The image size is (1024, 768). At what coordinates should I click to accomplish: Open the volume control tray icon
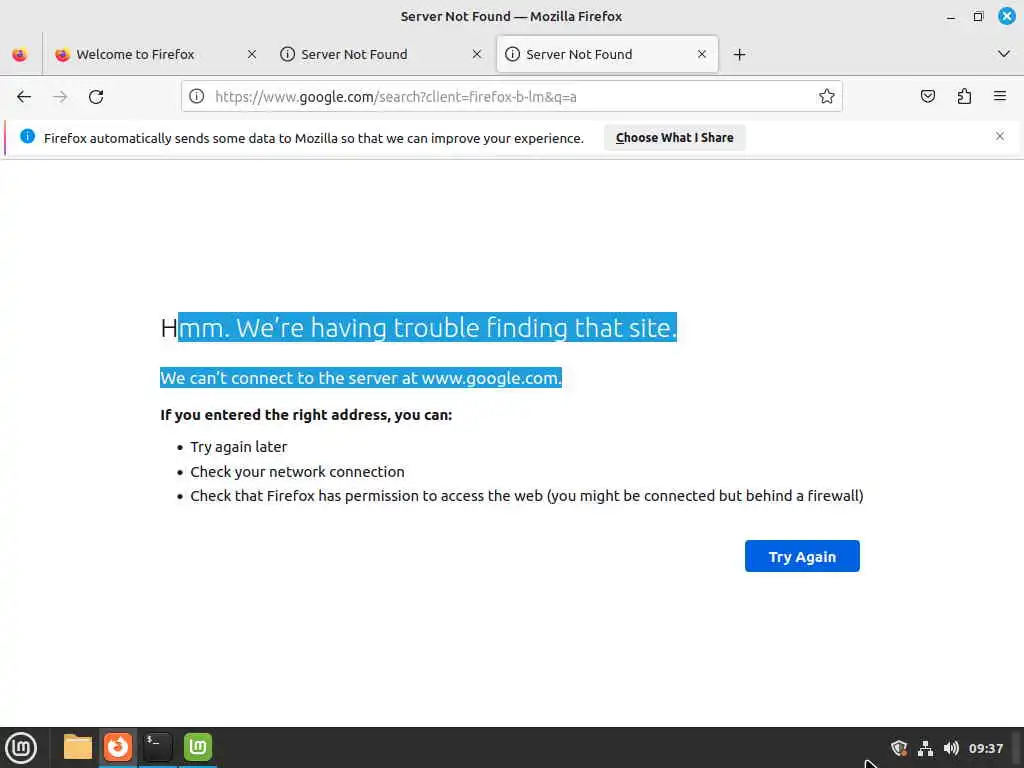[x=952, y=748]
